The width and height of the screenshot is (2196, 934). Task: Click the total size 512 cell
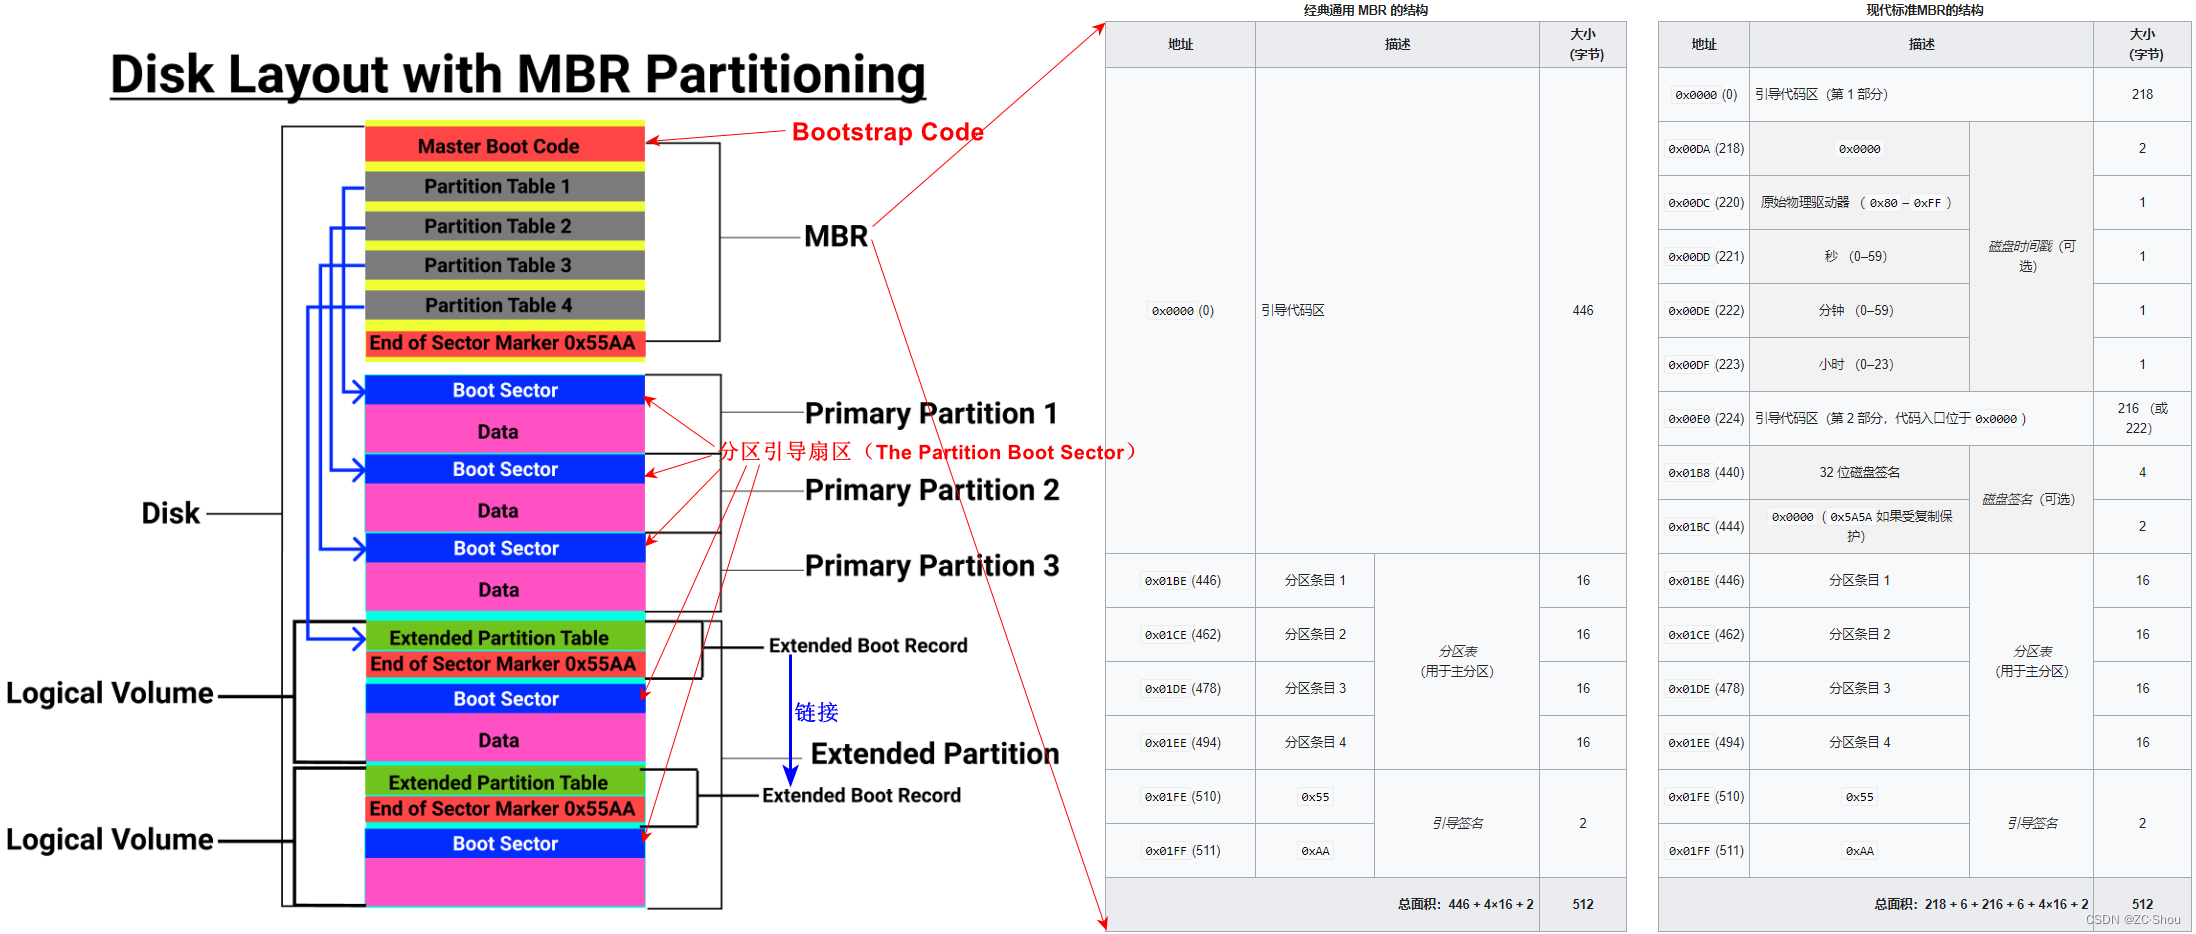coord(1583,903)
